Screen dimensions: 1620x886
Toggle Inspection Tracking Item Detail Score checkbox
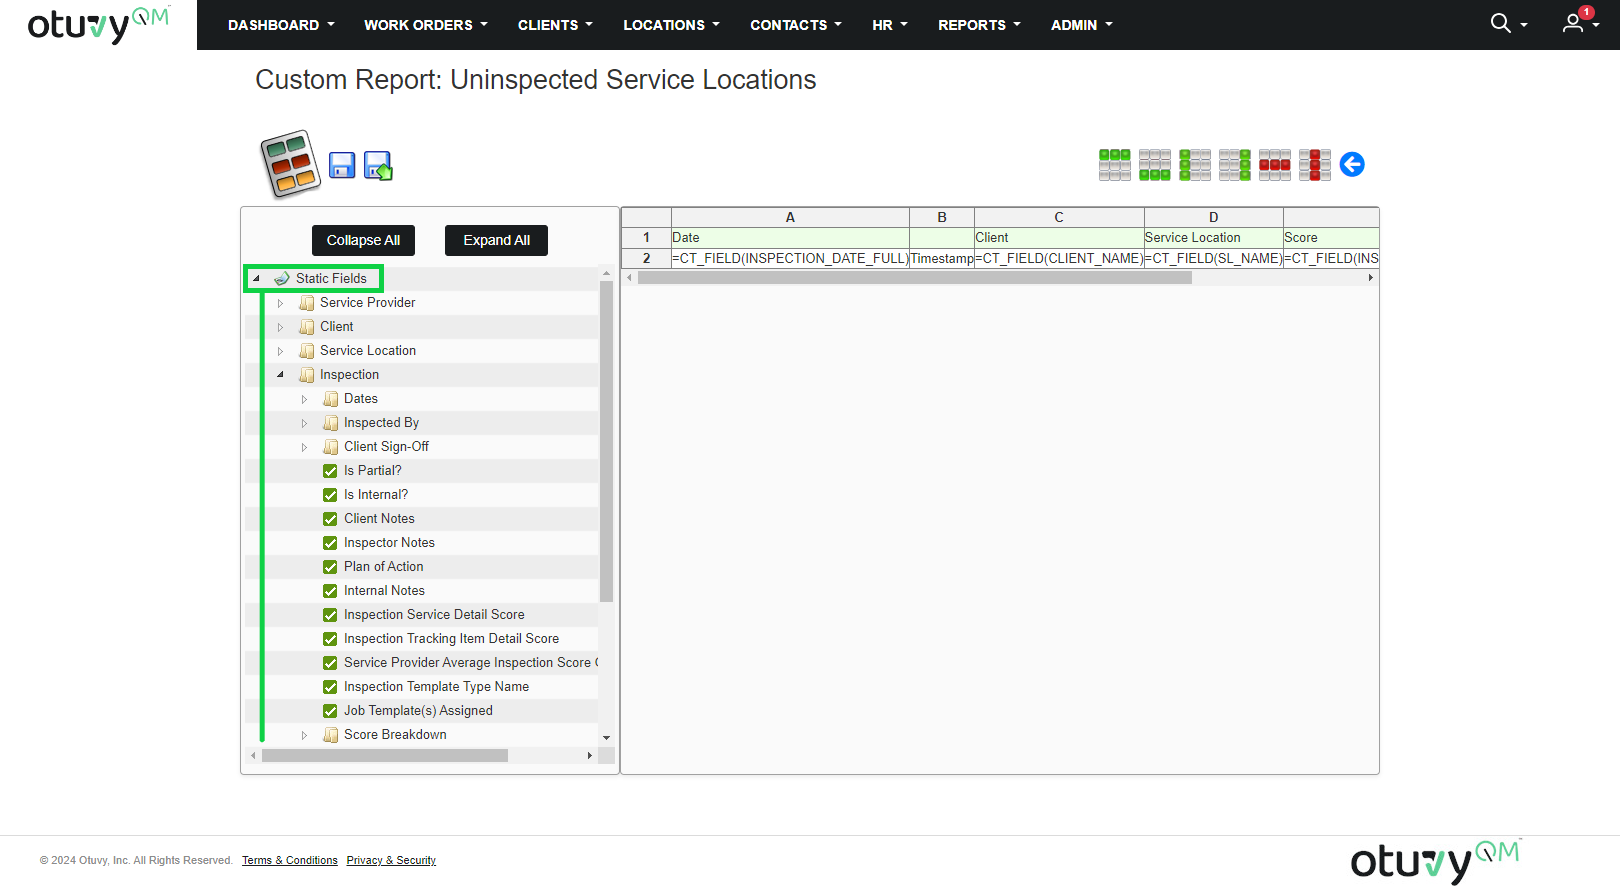(330, 639)
